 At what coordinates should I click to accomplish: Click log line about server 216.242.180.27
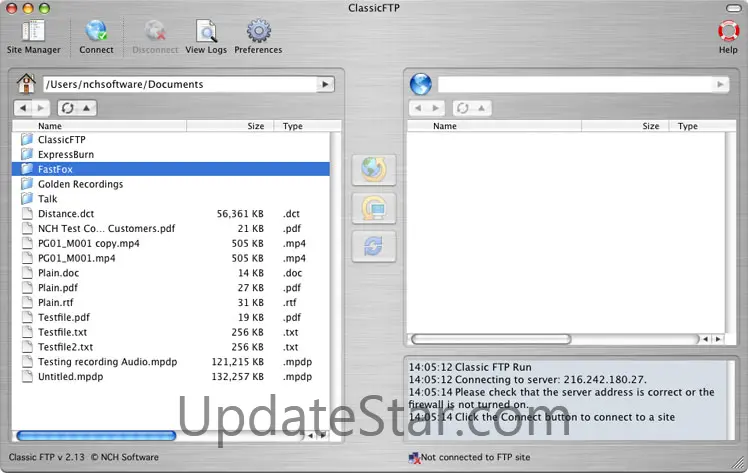[527, 380]
